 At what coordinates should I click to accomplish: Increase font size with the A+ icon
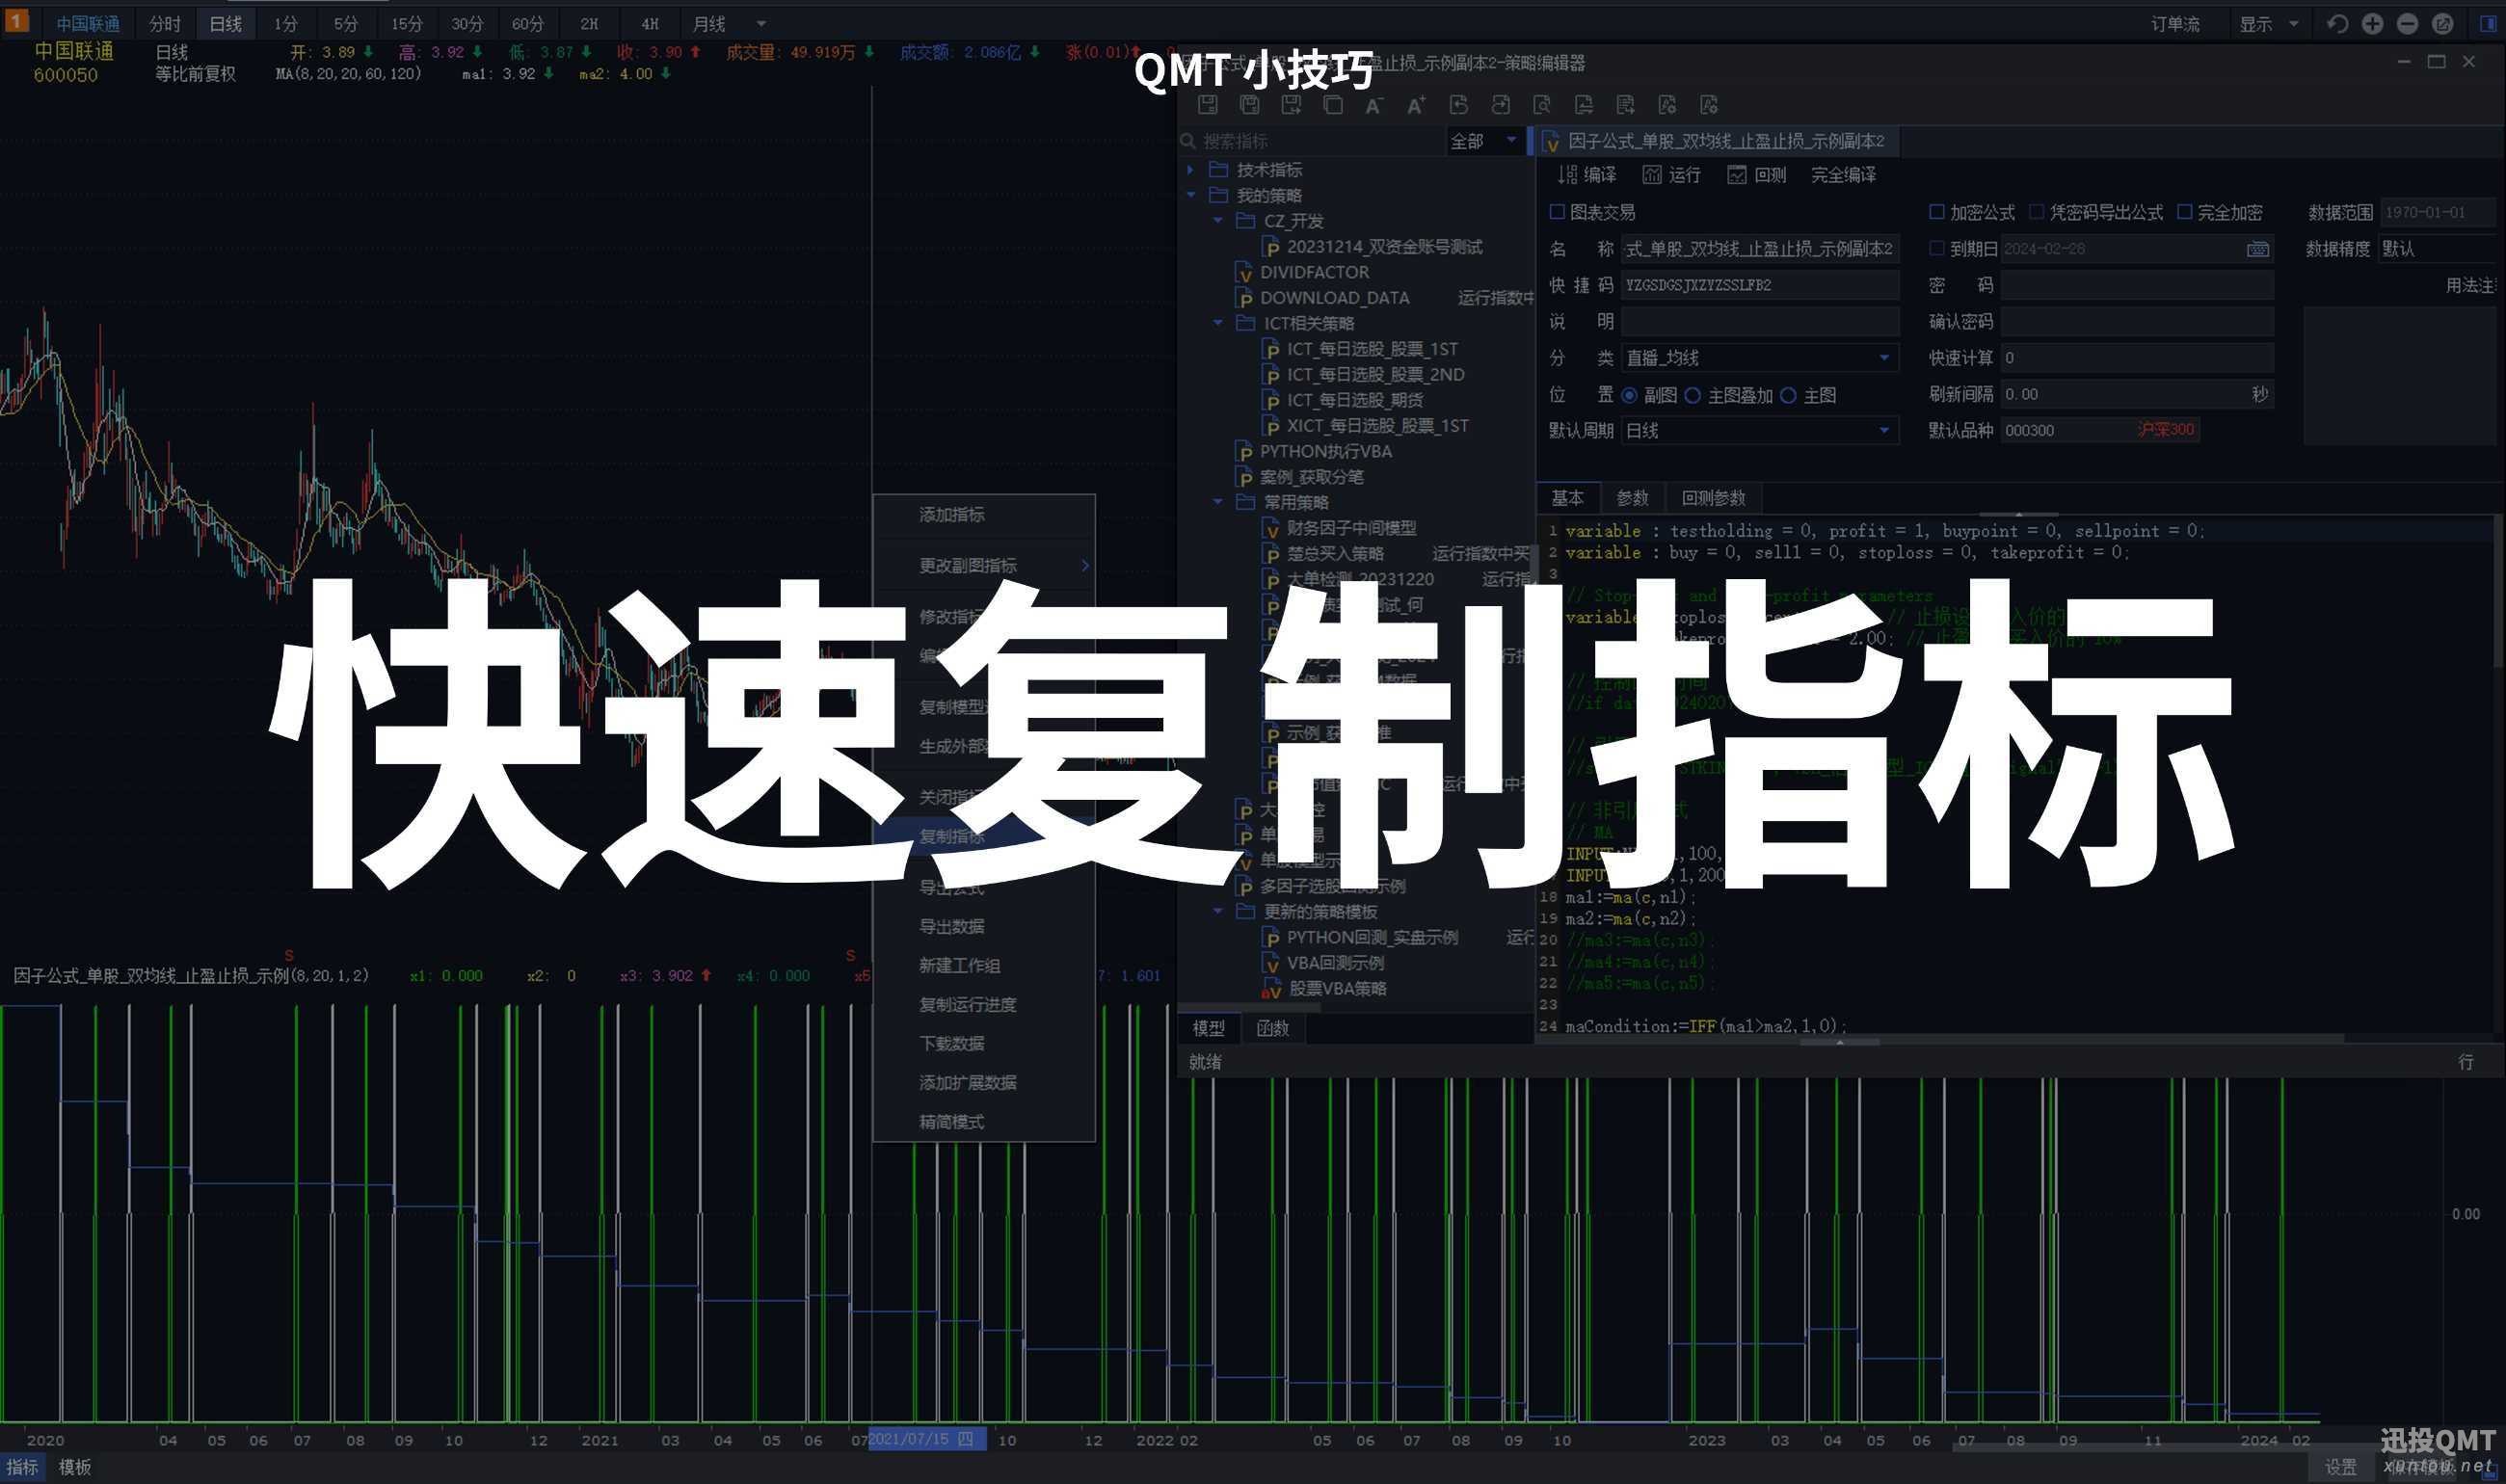[x=1416, y=105]
